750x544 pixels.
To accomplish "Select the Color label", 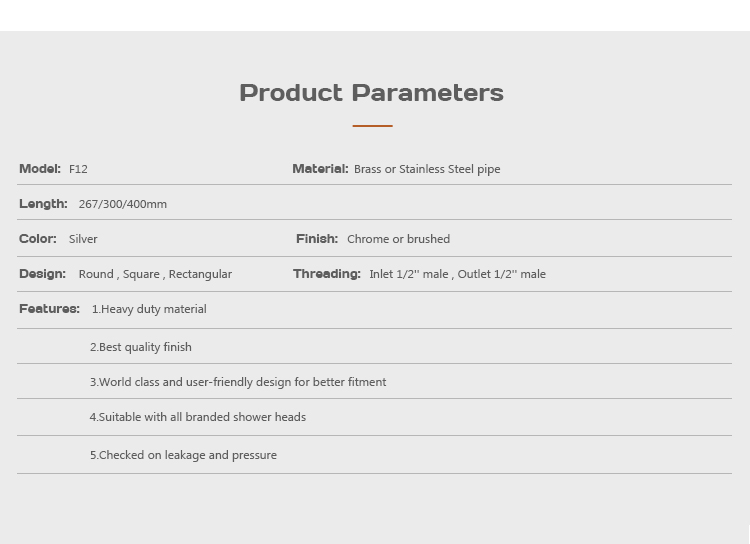I will 38,239.
